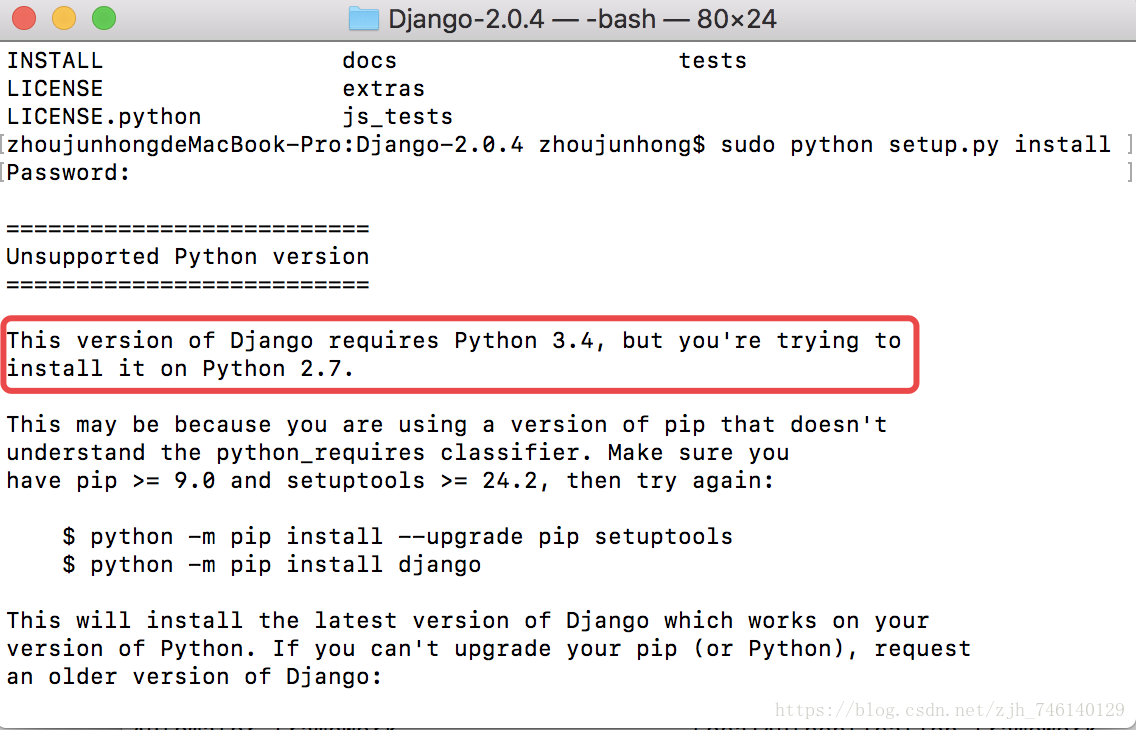Image resolution: width=1136 pixels, height=730 pixels.
Task: Click the 'Unsupported Python version' heading
Action: (x=188, y=256)
